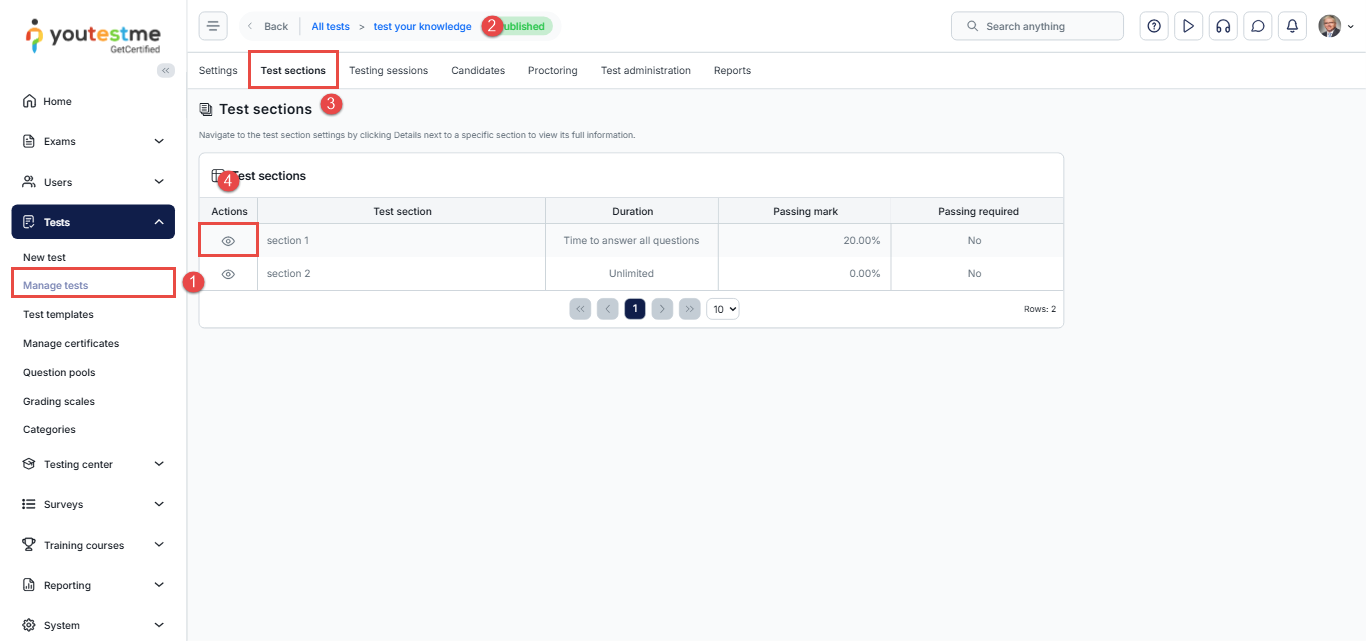Open the notifications bell icon

click(1292, 26)
